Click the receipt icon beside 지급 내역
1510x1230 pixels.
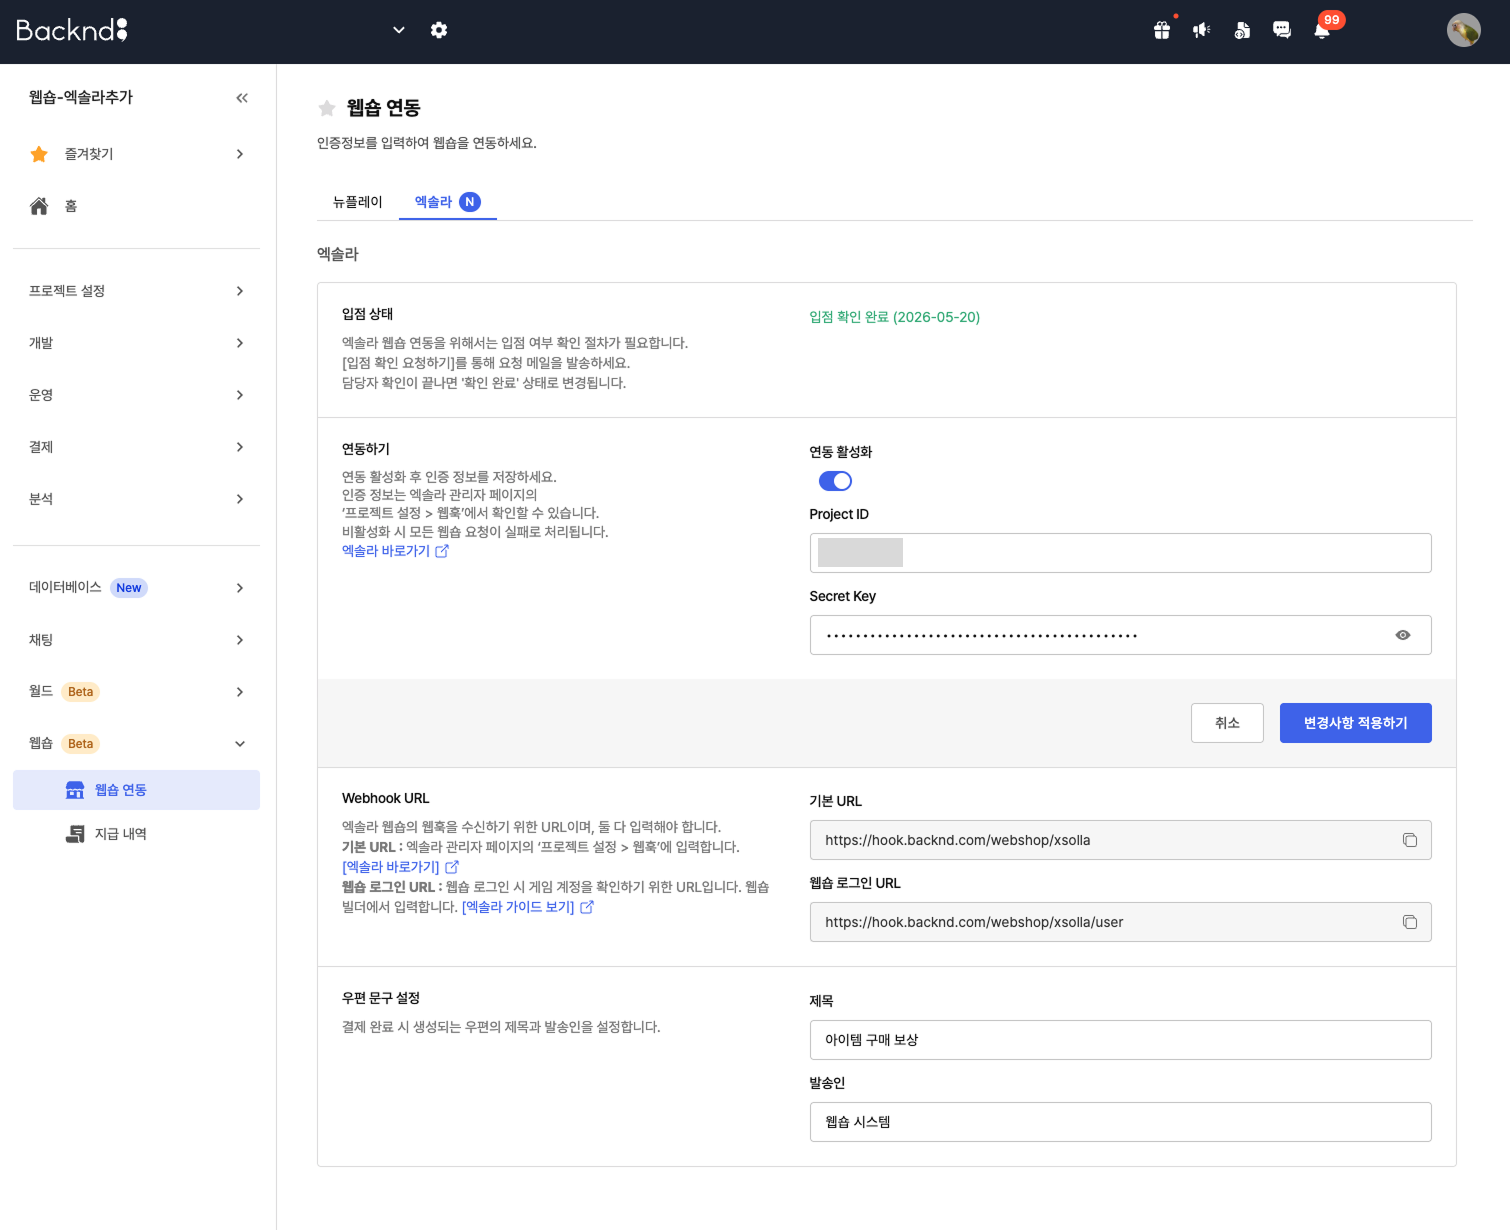(x=75, y=834)
